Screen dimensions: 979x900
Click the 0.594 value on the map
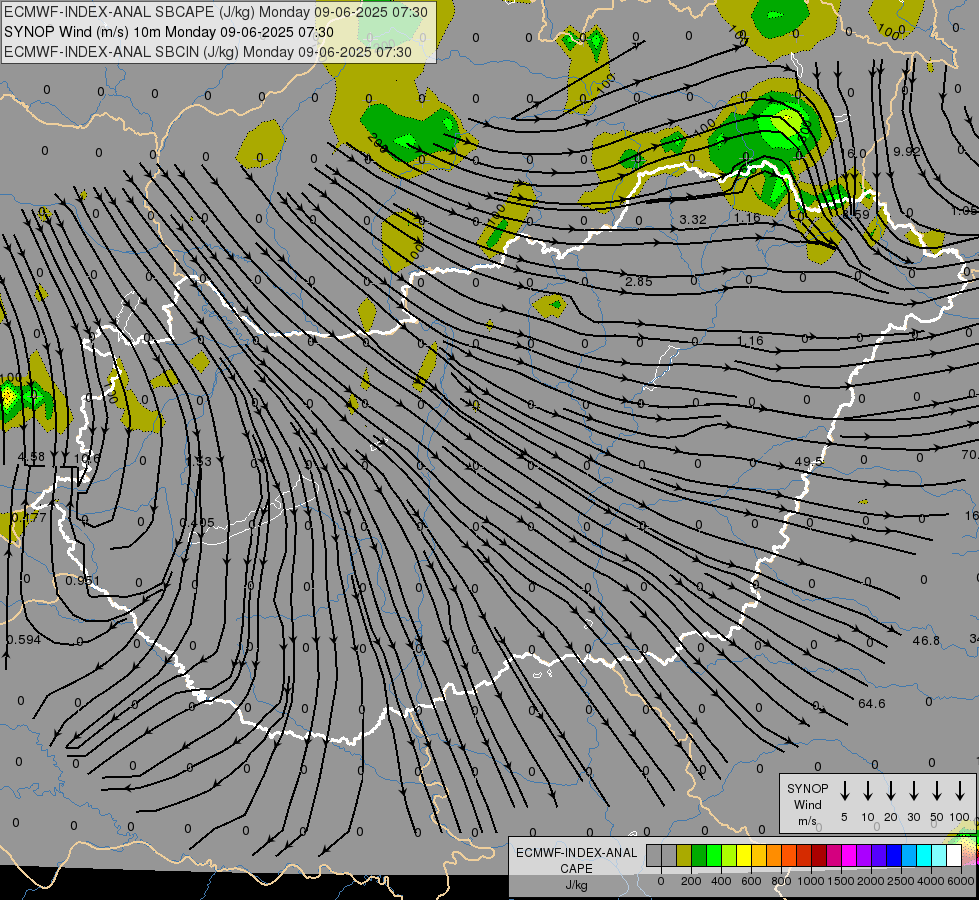point(24,640)
